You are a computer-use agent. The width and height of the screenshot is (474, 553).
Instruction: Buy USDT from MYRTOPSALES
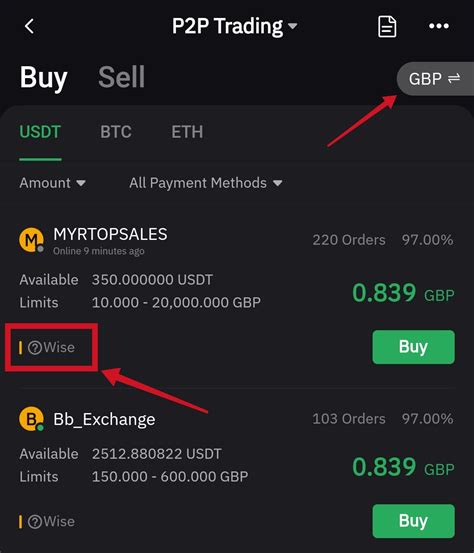[x=413, y=347]
